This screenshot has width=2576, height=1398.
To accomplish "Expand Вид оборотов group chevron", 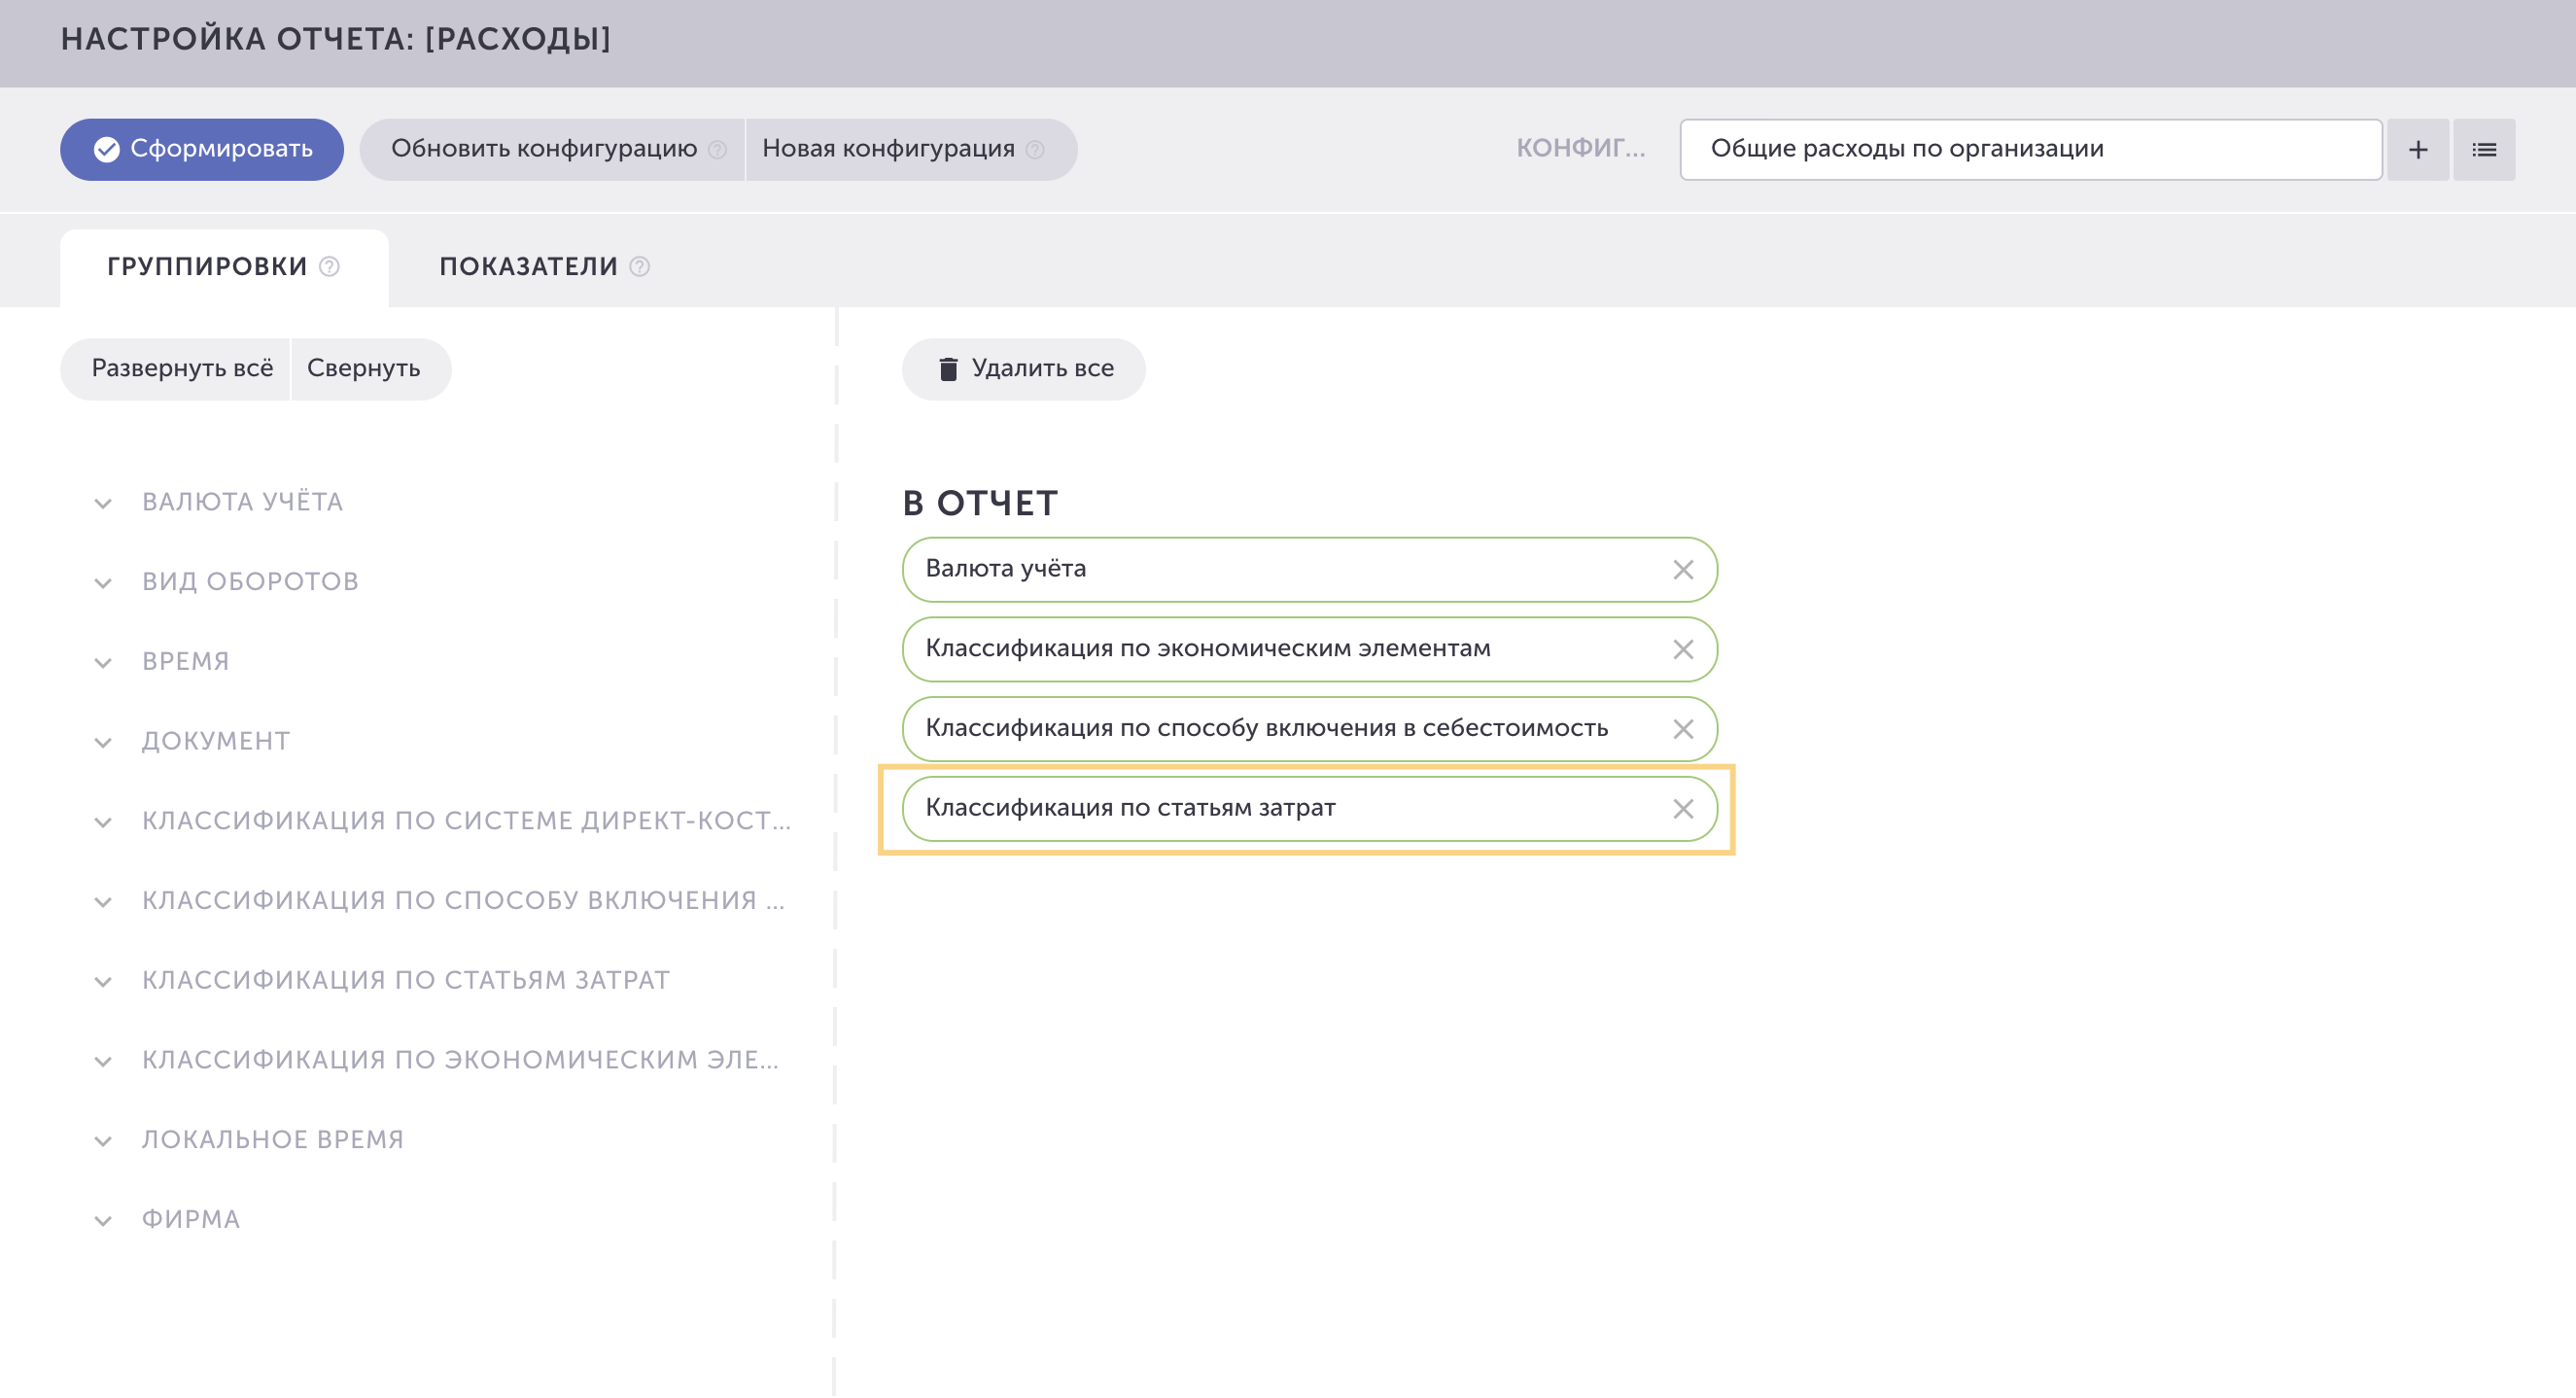I will click(x=102, y=583).
